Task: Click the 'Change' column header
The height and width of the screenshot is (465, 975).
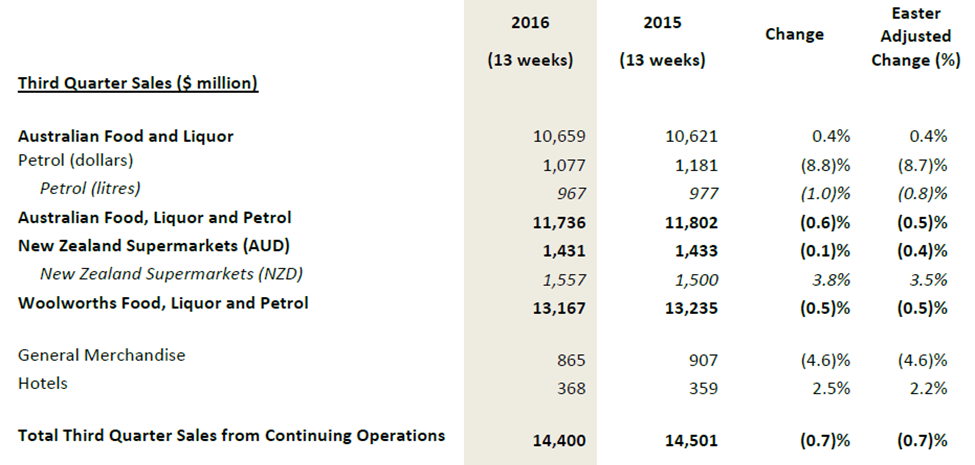Action: coord(794,34)
